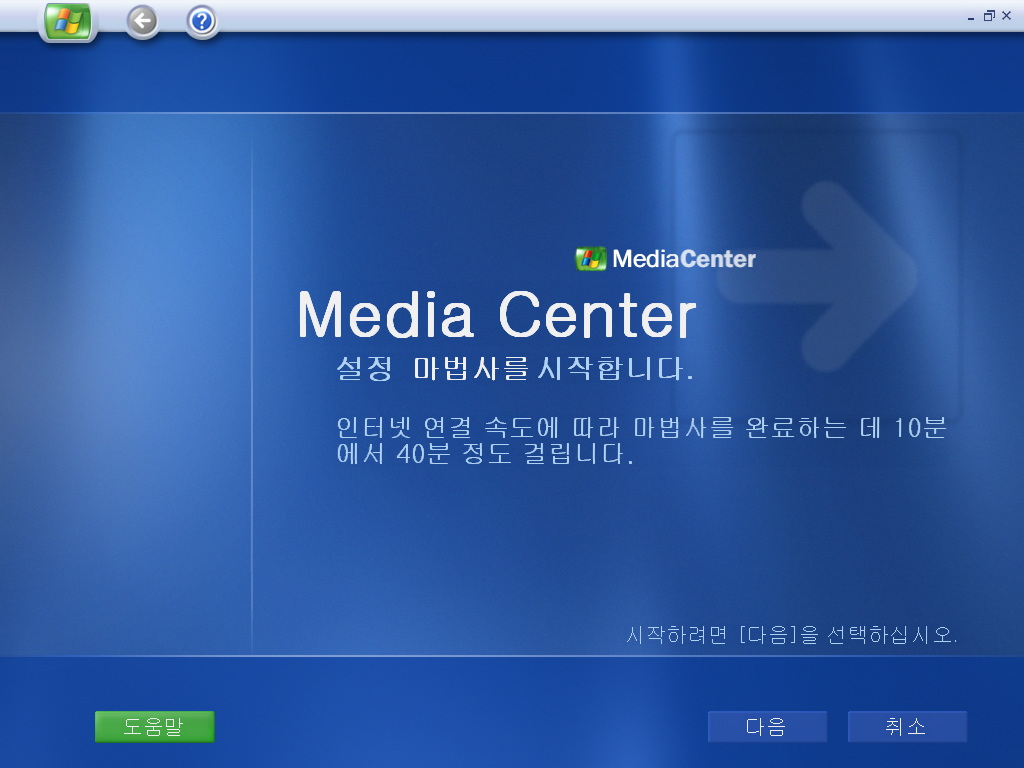This screenshot has width=1024, height=768.
Task: Cancel setup with the 취소 button
Action: tap(907, 726)
